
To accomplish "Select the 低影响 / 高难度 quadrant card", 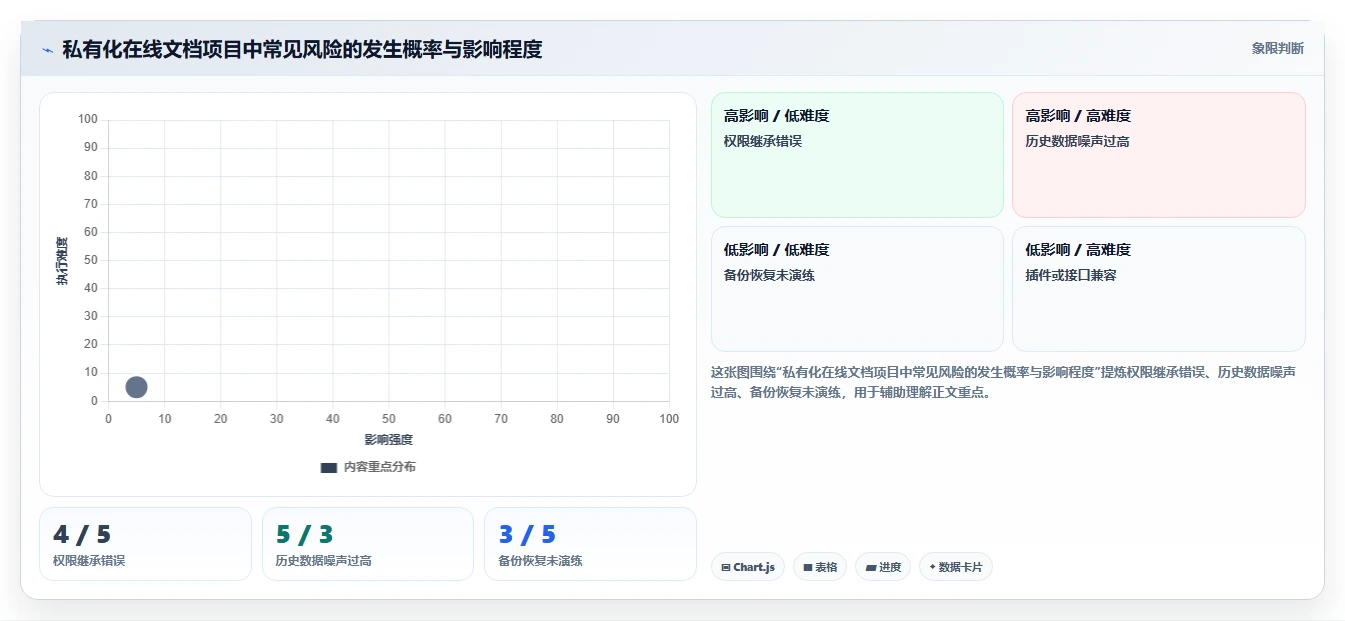I will 1158,289.
